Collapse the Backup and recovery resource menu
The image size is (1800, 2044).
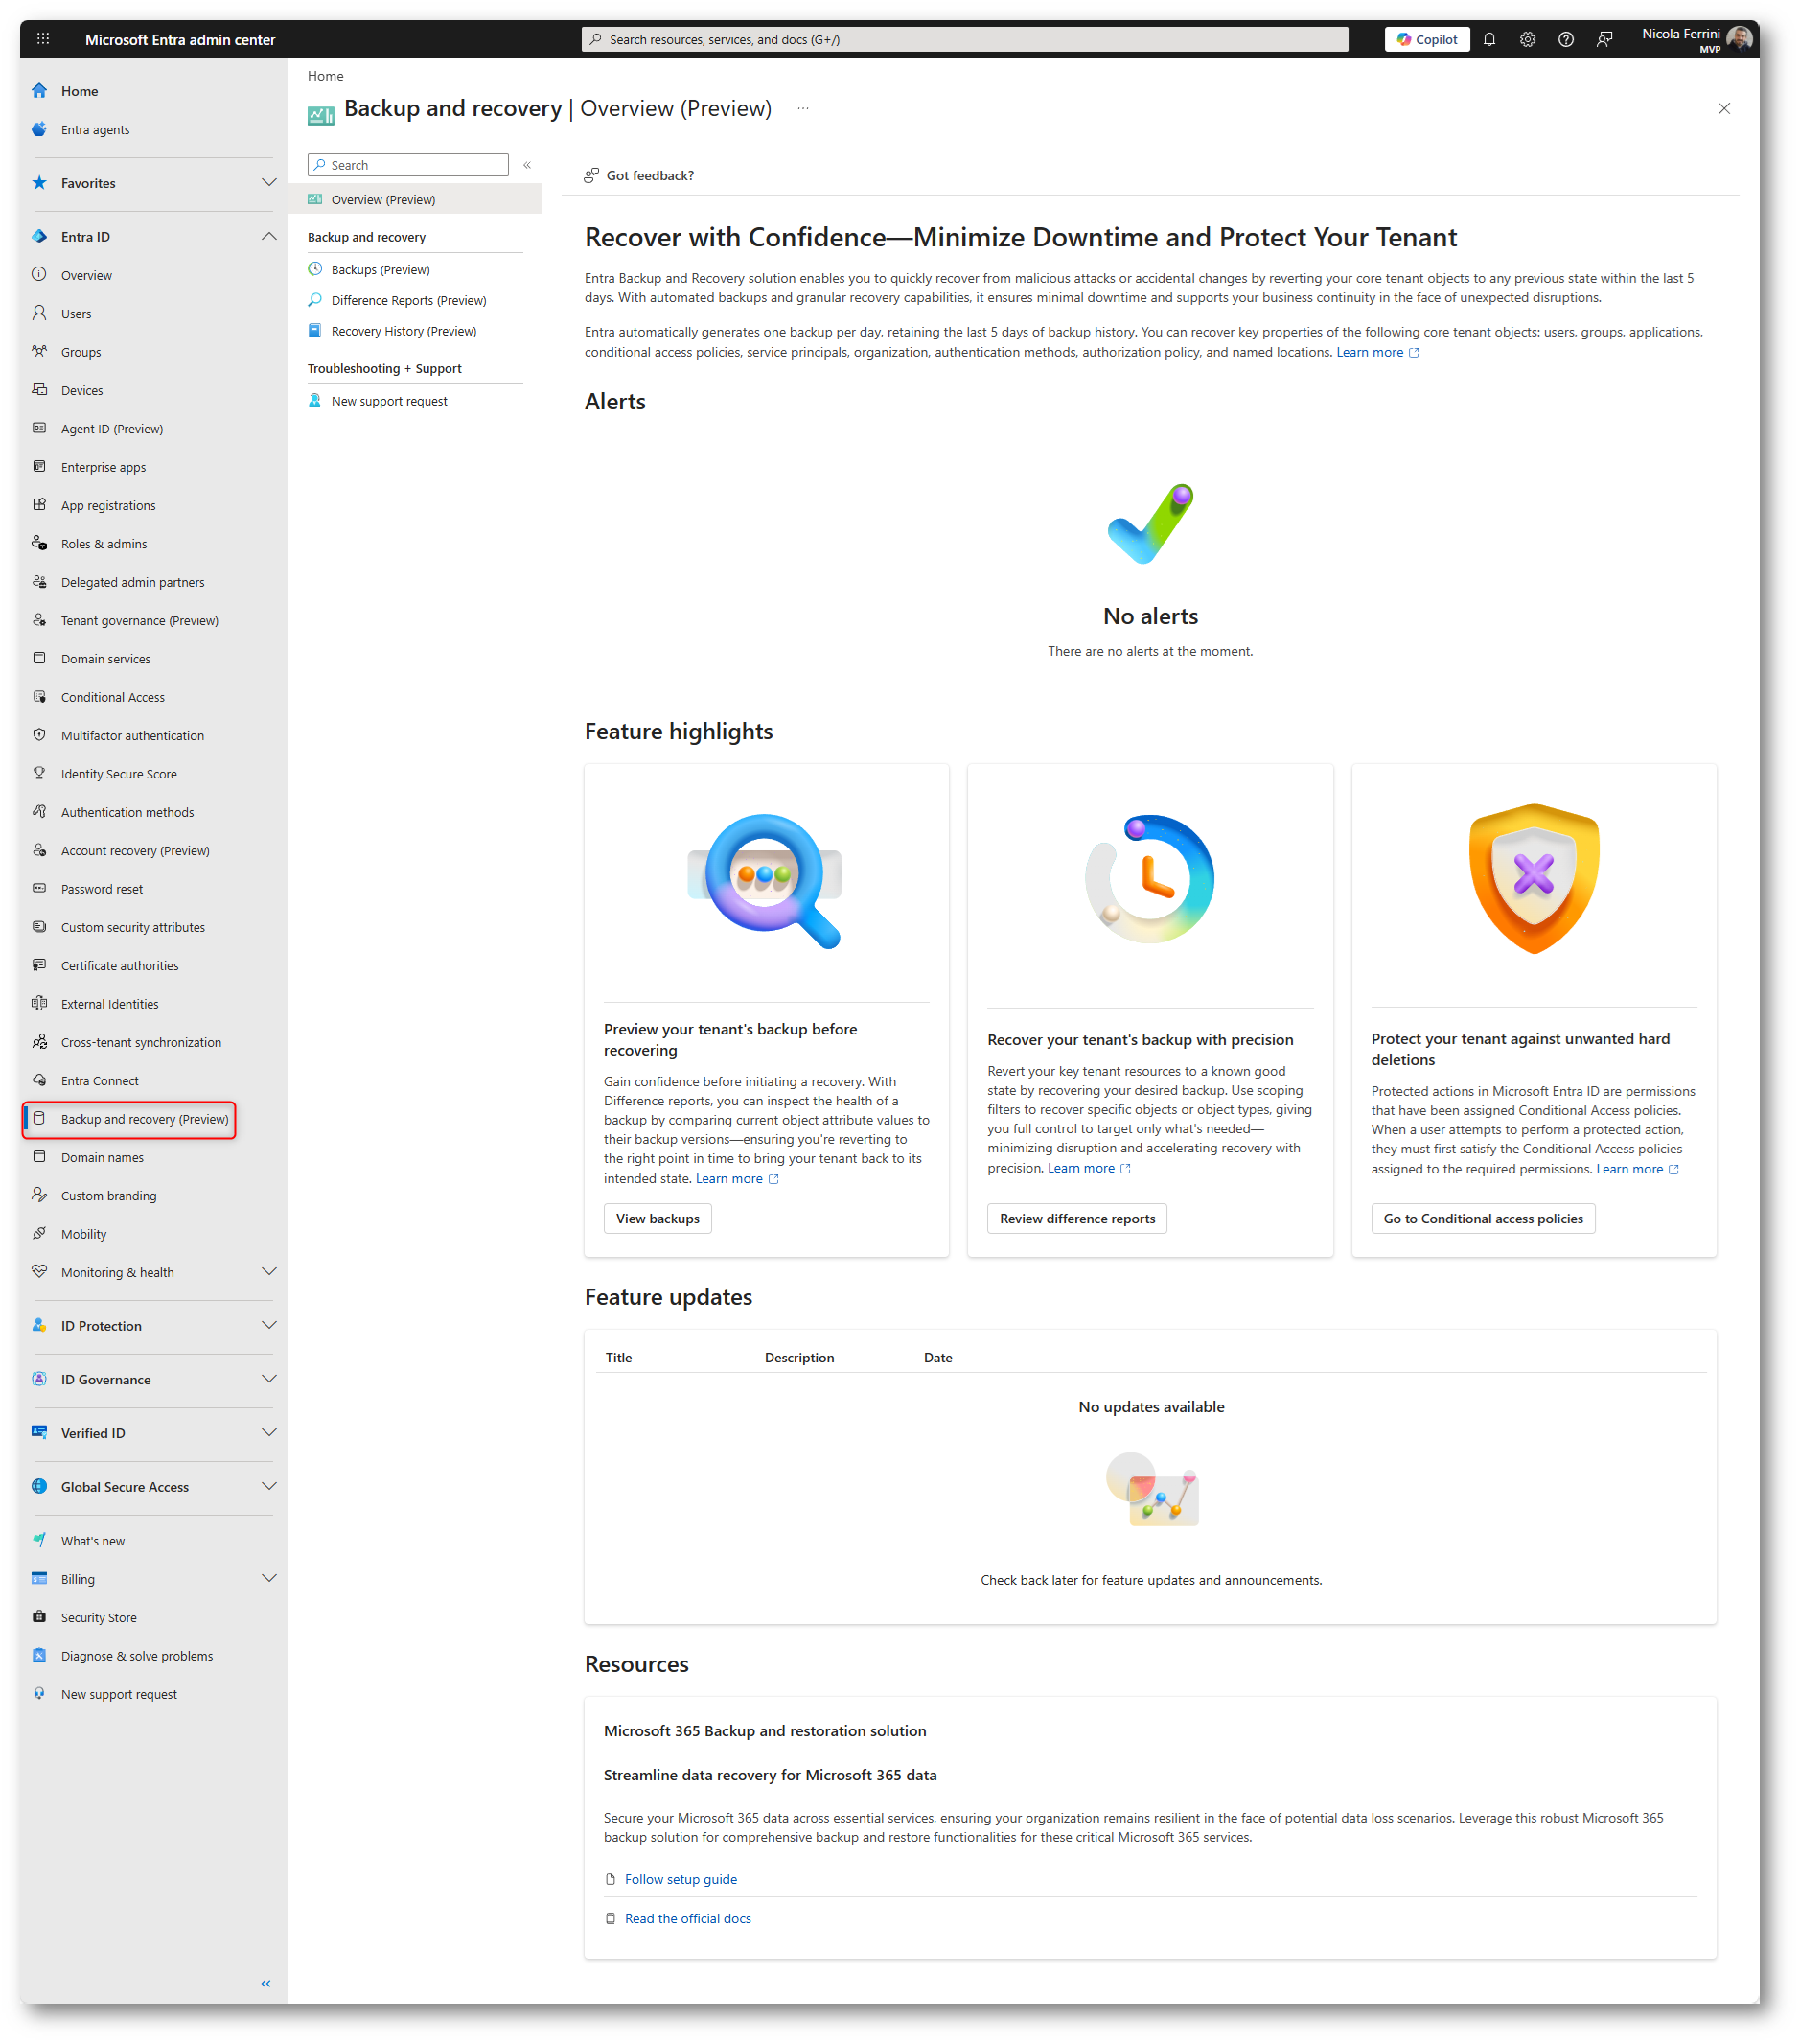coord(527,165)
